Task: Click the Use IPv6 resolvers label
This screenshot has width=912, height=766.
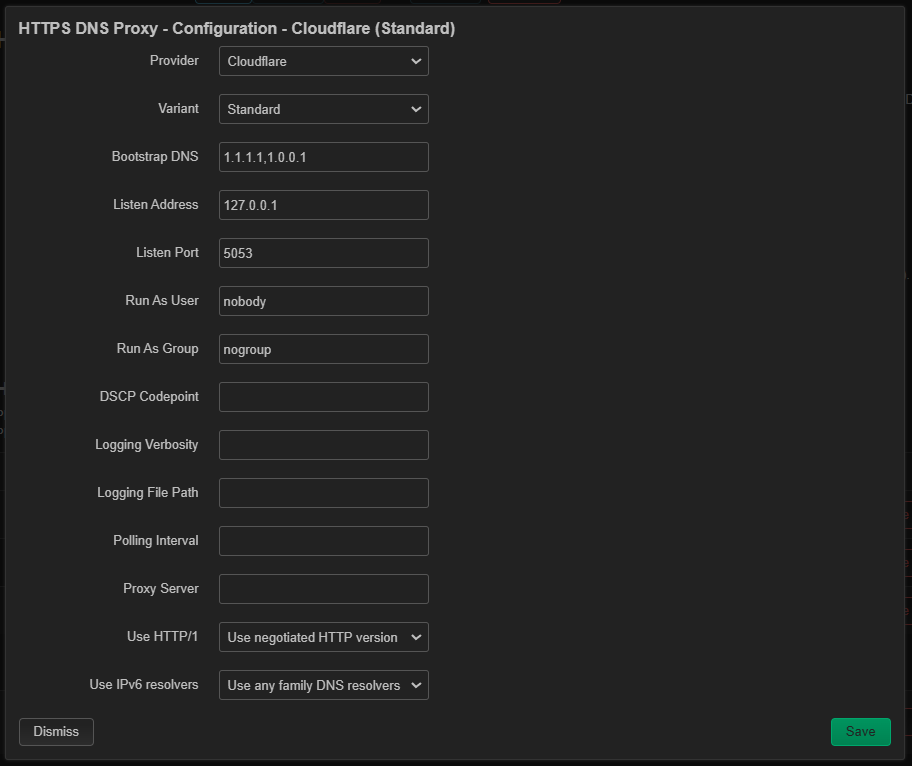Action: 144,685
